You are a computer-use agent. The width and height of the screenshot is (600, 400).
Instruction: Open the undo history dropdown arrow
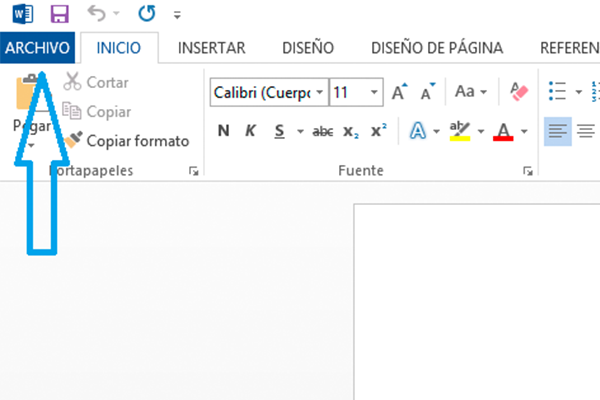116,14
